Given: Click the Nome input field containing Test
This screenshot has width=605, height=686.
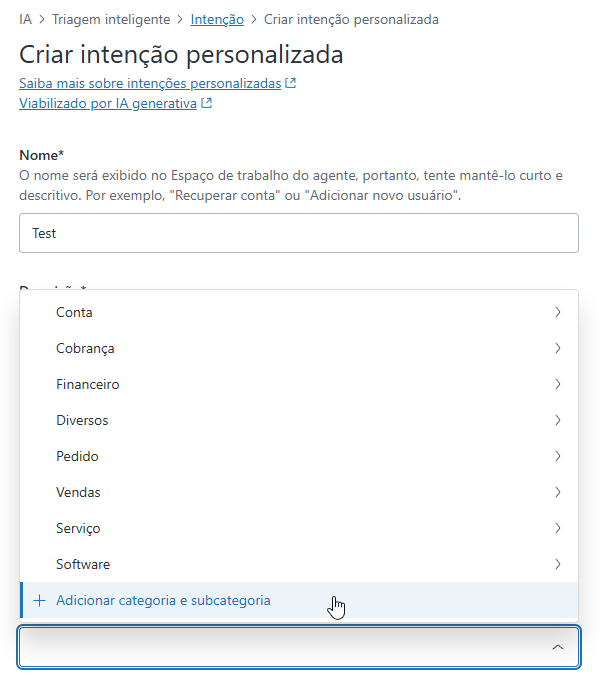Looking at the screenshot, I should [x=299, y=233].
